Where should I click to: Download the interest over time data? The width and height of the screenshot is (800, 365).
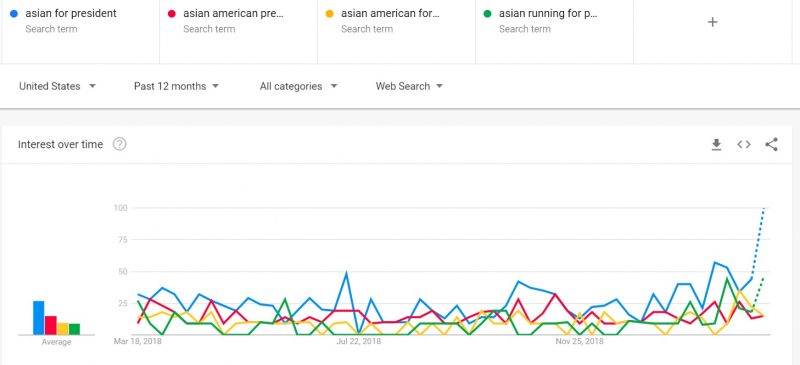tap(716, 145)
